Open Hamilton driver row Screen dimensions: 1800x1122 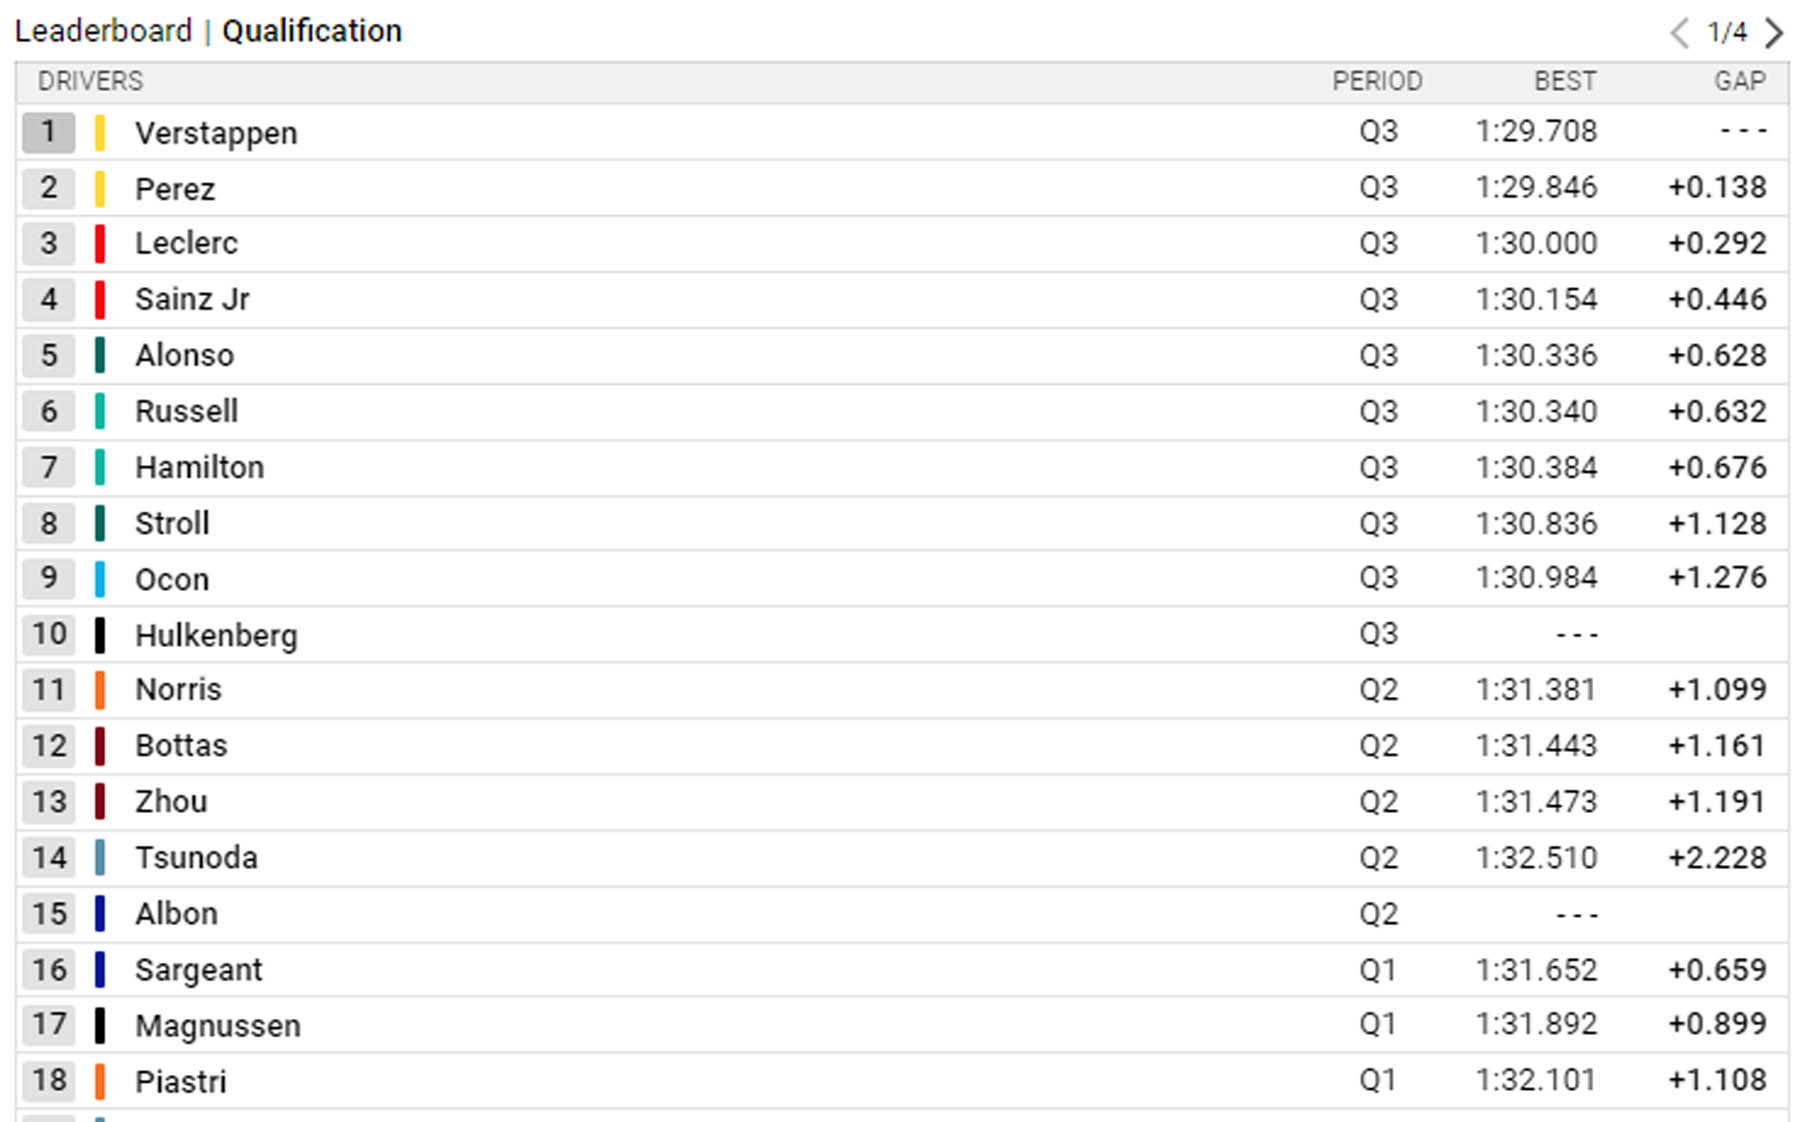click(x=902, y=468)
